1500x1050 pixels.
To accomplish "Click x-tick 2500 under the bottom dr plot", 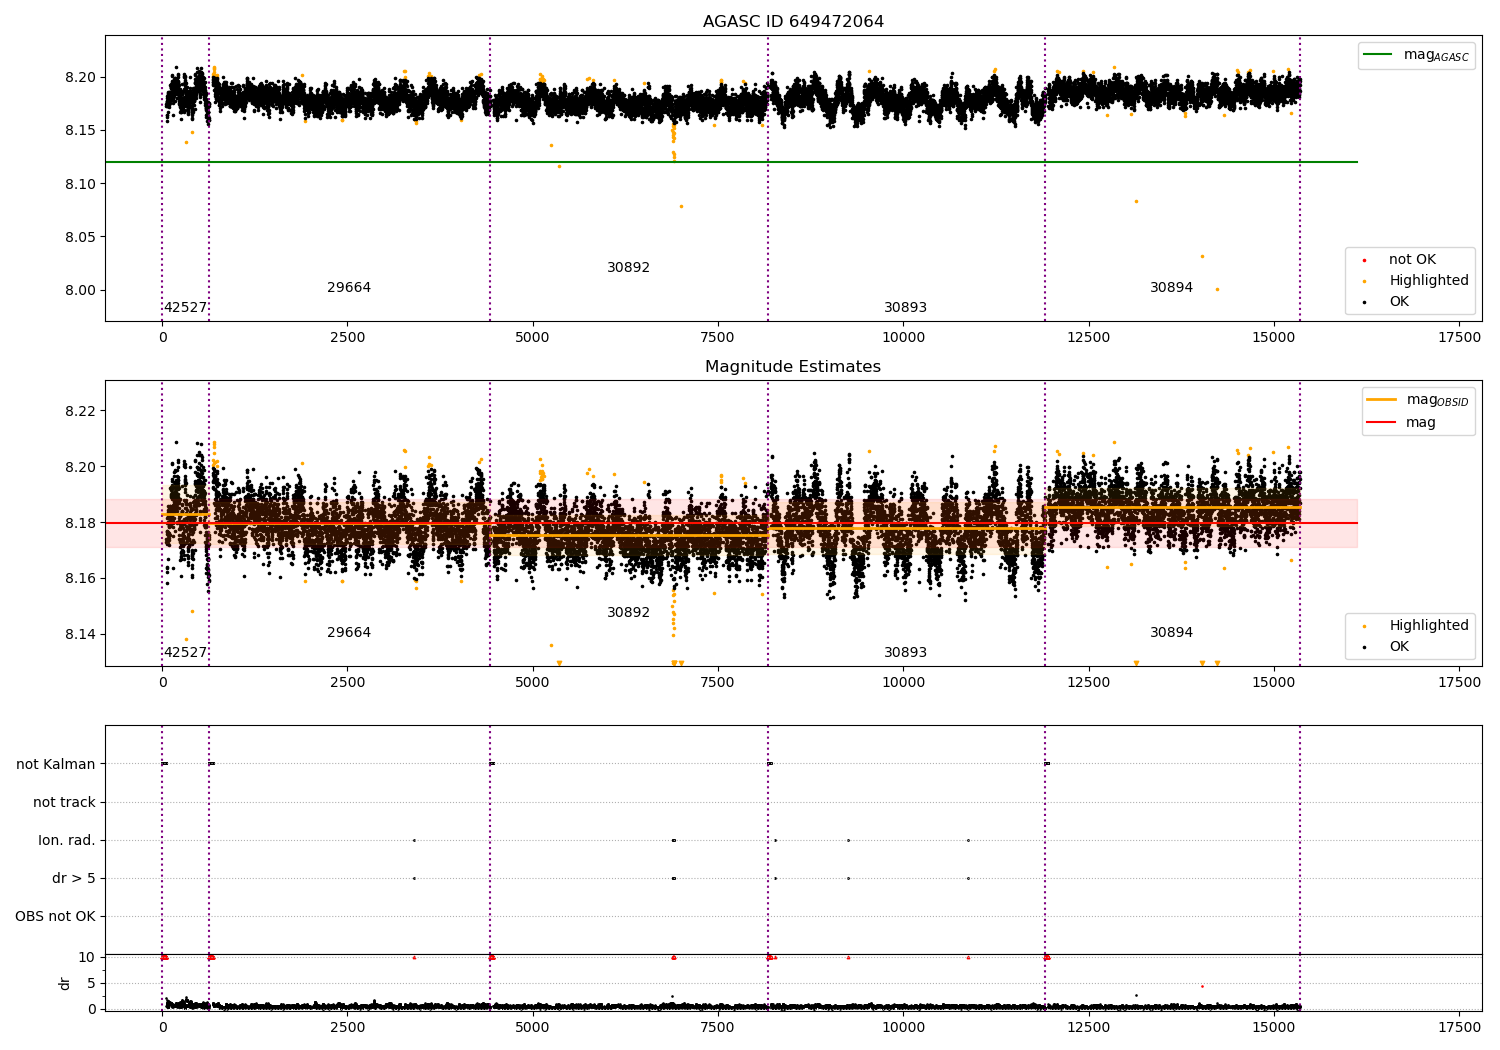I will coord(347,1027).
